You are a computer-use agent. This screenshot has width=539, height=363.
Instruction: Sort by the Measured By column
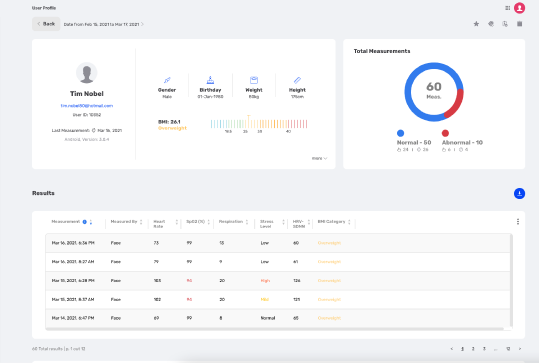141,222
